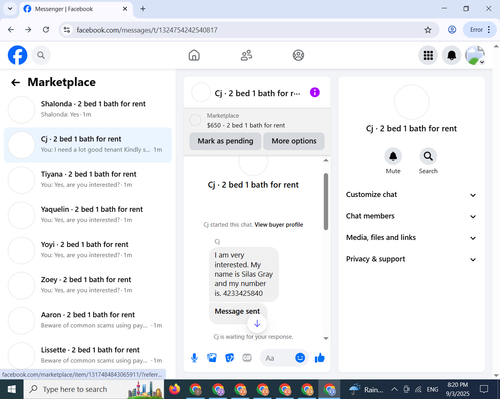Image resolution: width=500 pixels, height=399 pixels.
Task: Open the Windows Start menu
Action: (12, 389)
